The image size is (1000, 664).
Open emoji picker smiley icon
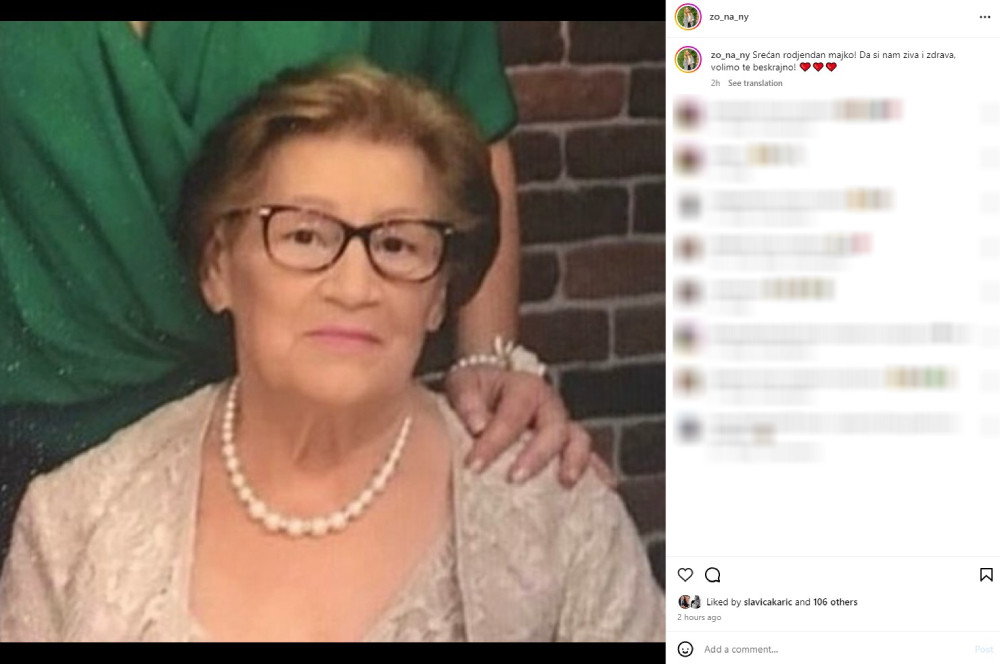click(685, 649)
